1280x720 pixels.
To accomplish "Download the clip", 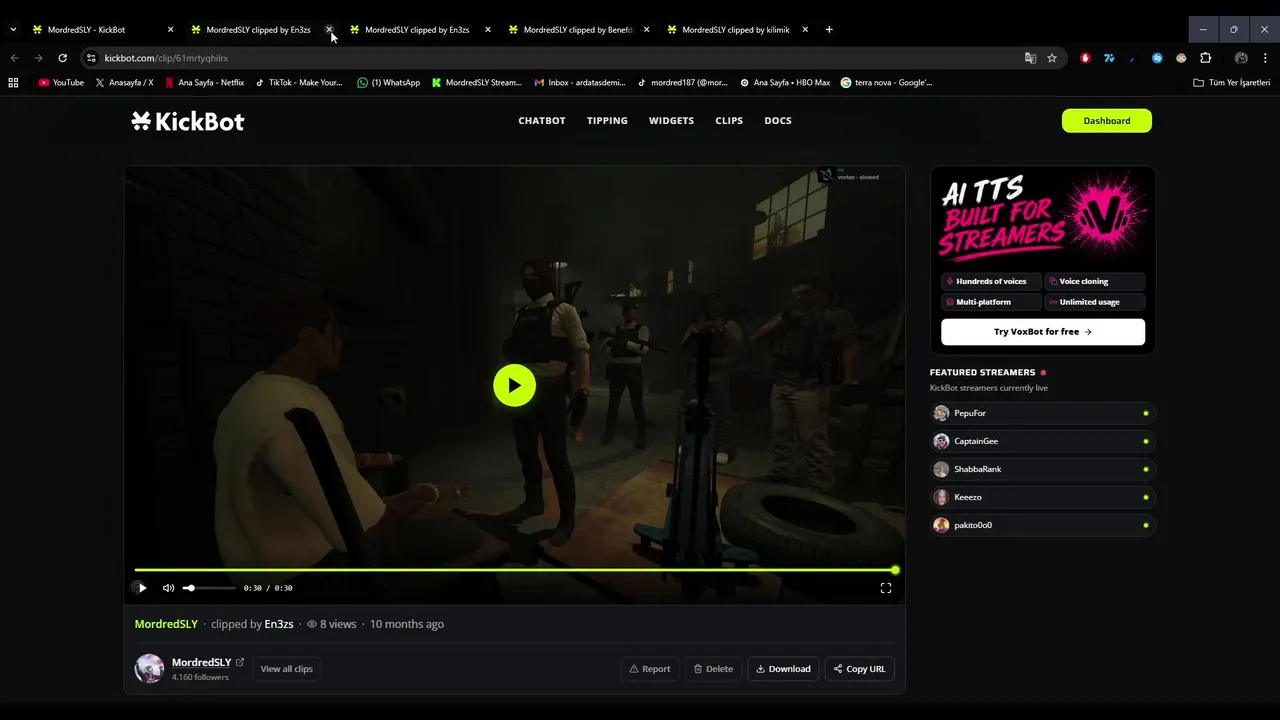I will click(x=783, y=669).
